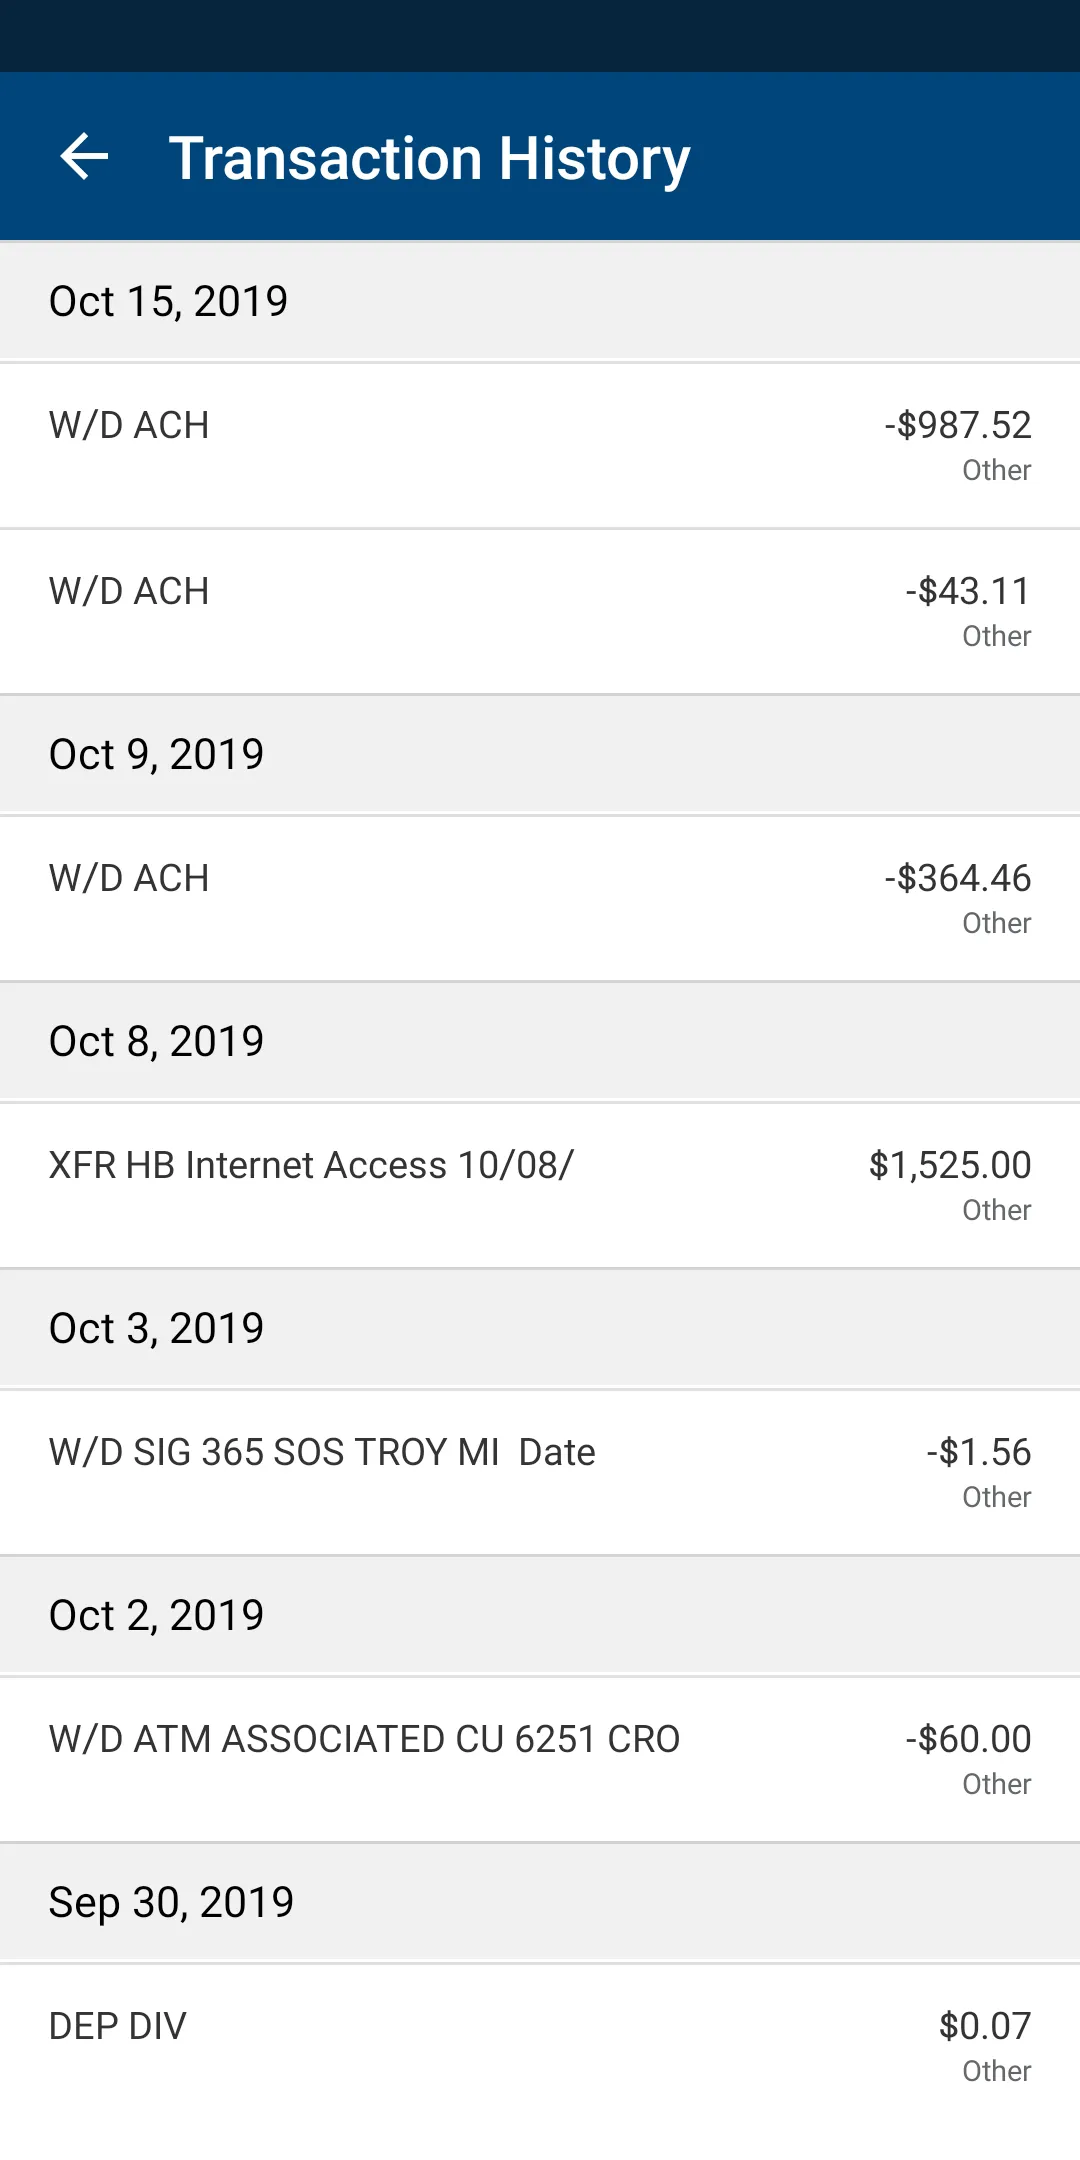
Task: Tap the Oct 15, 2019 date header
Action: pyautogui.click(x=168, y=302)
